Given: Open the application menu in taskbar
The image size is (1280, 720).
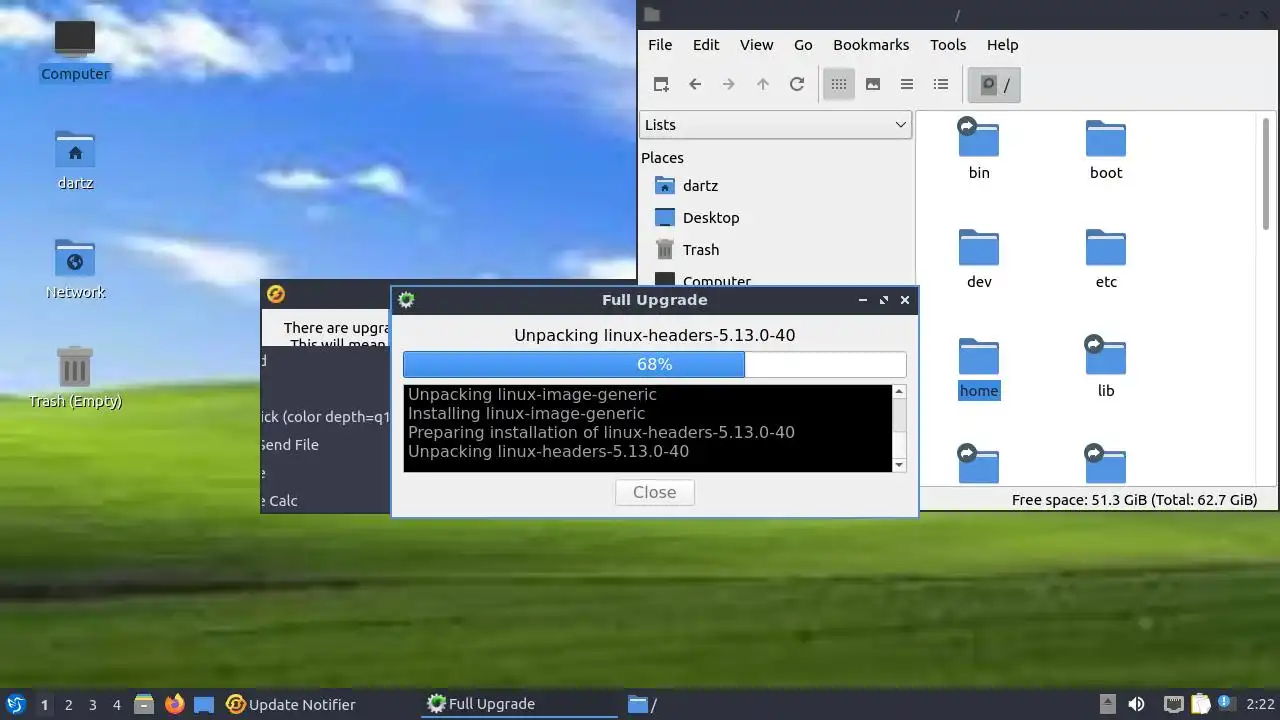Looking at the screenshot, I should (16, 704).
